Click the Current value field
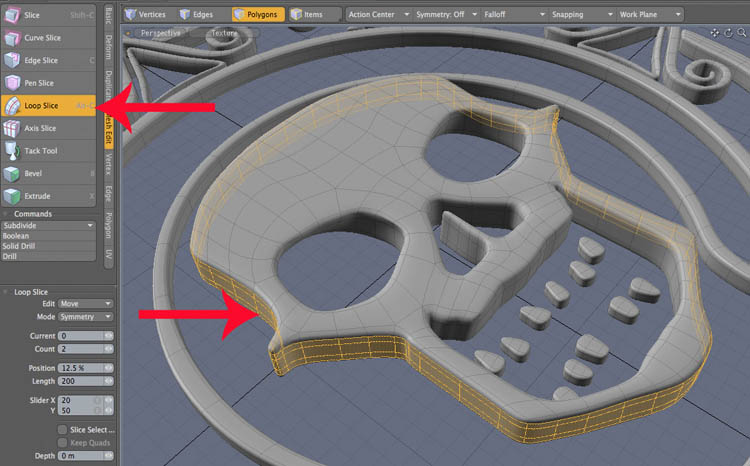This screenshot has width=750, height=466. click(x=81, y=336)
